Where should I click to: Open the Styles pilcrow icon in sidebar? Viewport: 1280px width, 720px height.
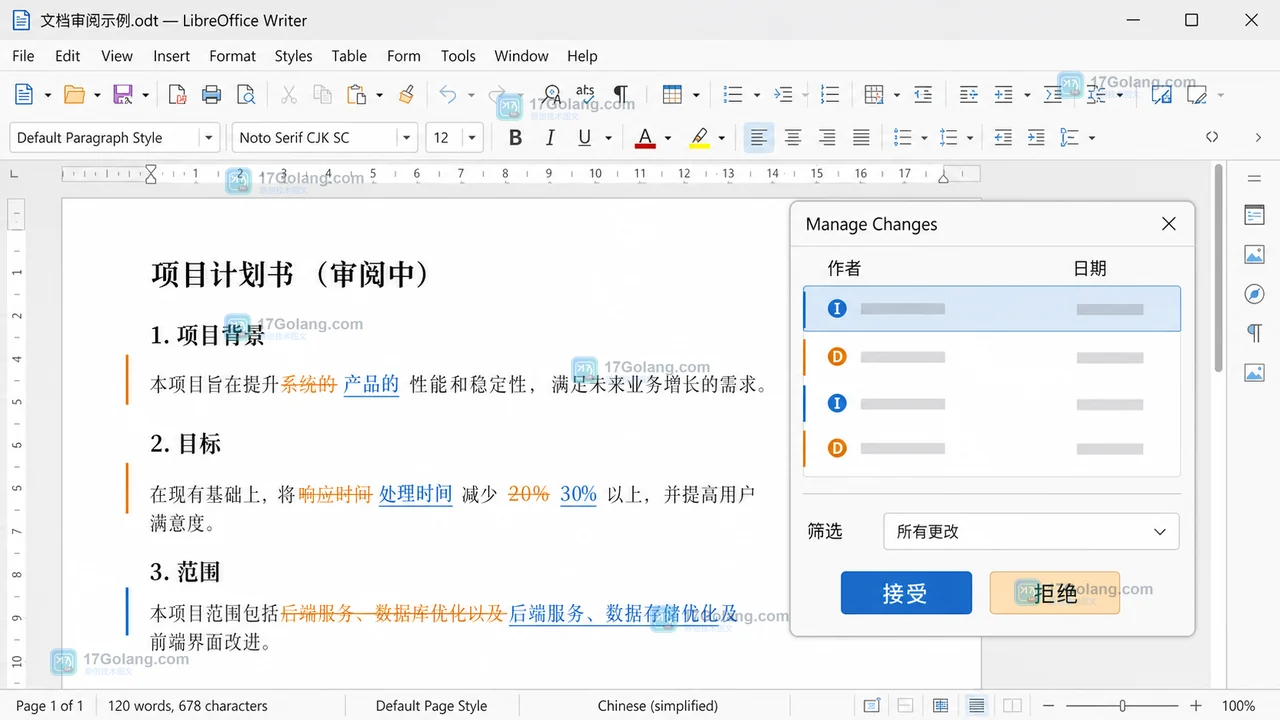(1254, 333)
